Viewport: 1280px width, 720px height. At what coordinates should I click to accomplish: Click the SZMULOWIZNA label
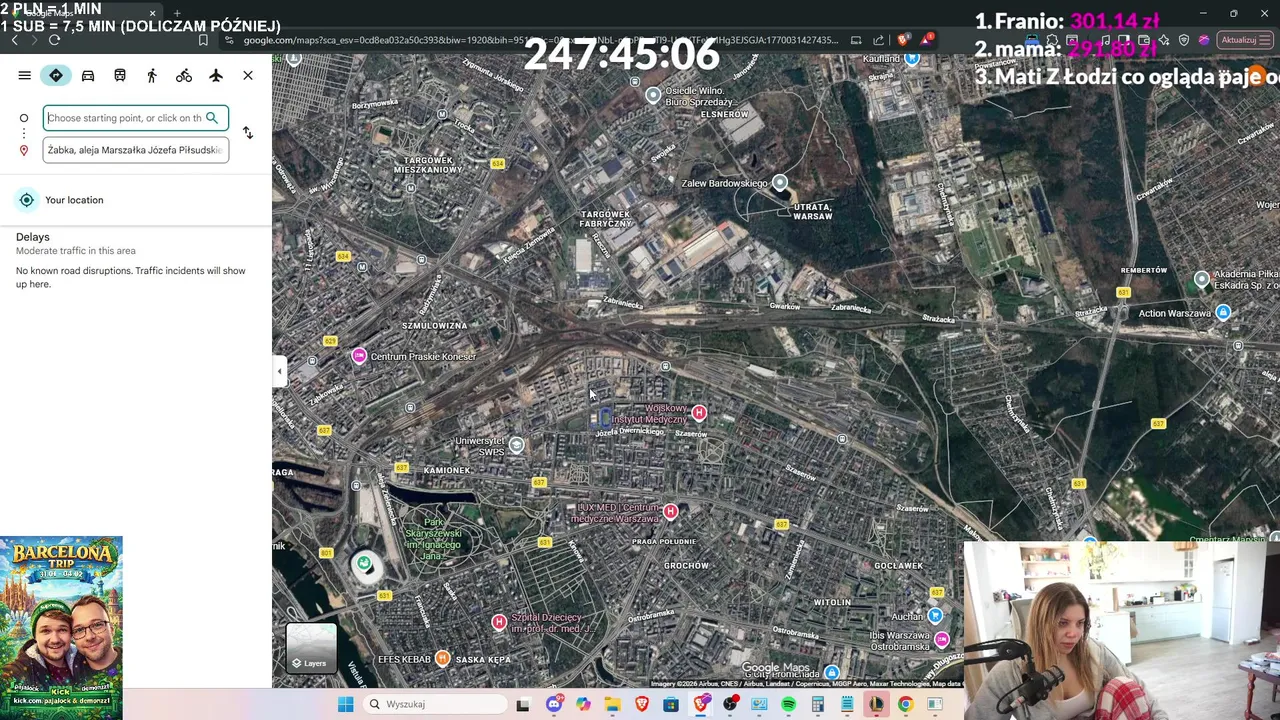point(434,326)
